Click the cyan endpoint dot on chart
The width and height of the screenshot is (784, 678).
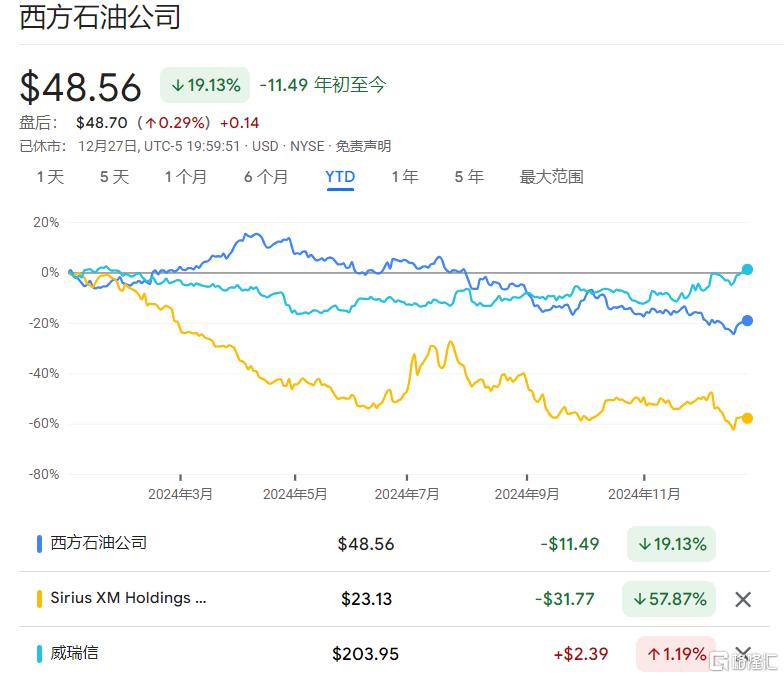[x=747, y=270]
